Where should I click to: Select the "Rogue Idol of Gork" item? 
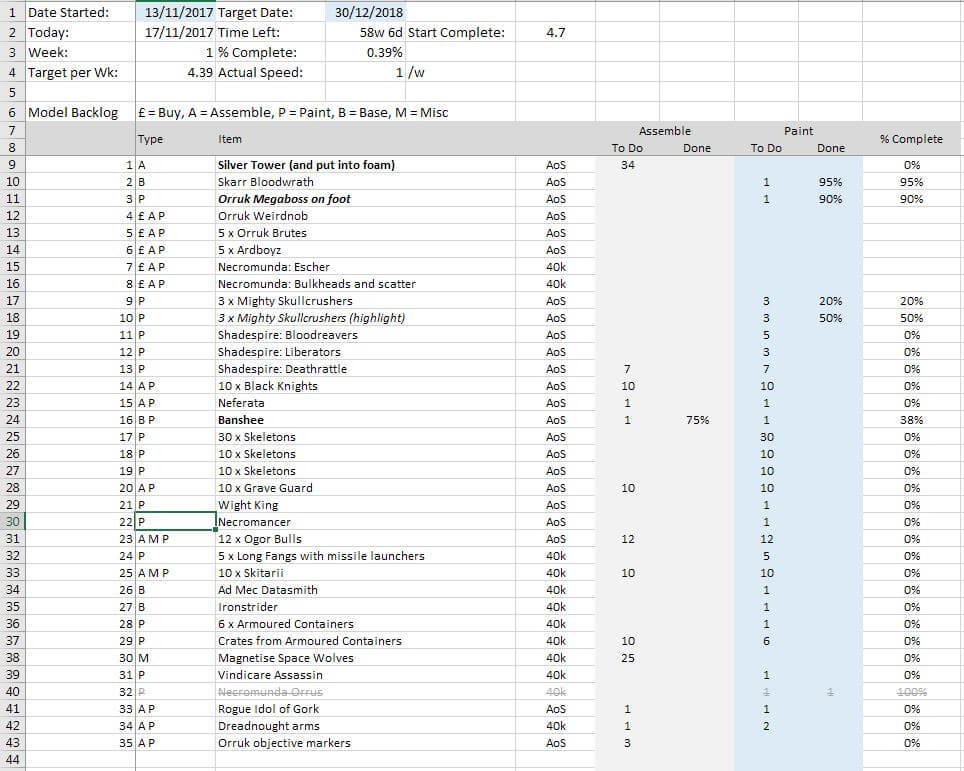click(268, 709)
